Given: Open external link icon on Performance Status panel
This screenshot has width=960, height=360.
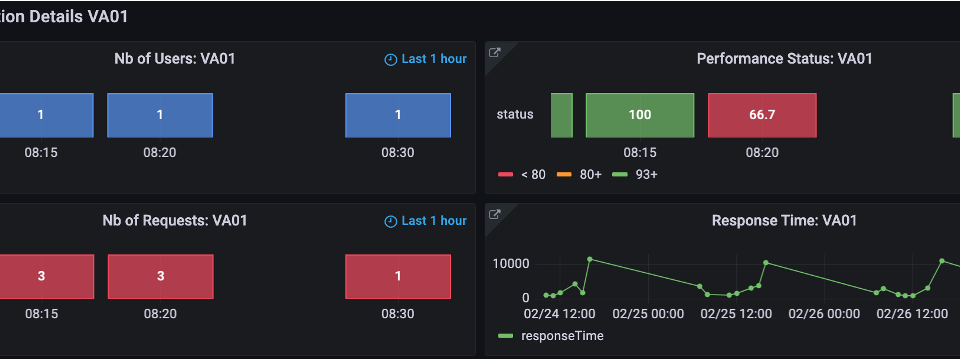Looking at the screenshot, I should click(494, 53).
